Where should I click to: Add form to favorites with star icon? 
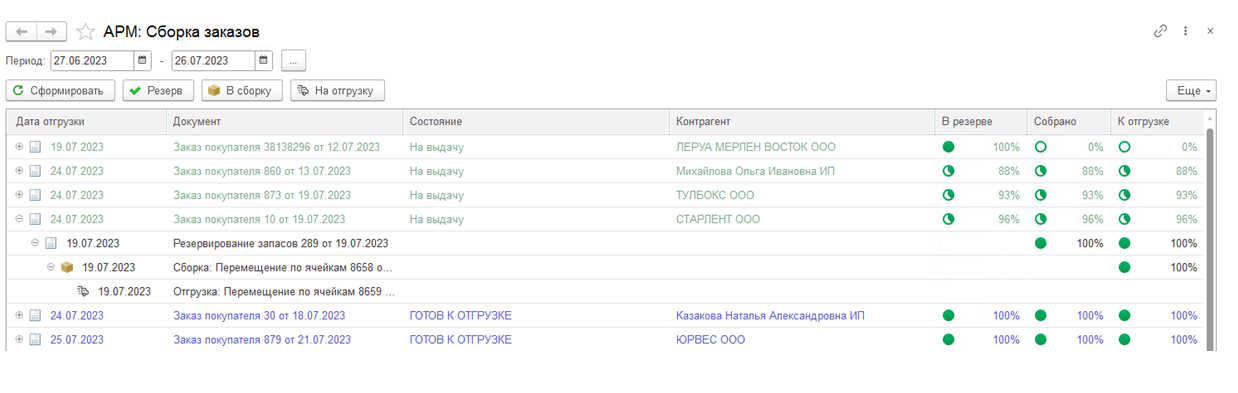[x=86, y=32]
